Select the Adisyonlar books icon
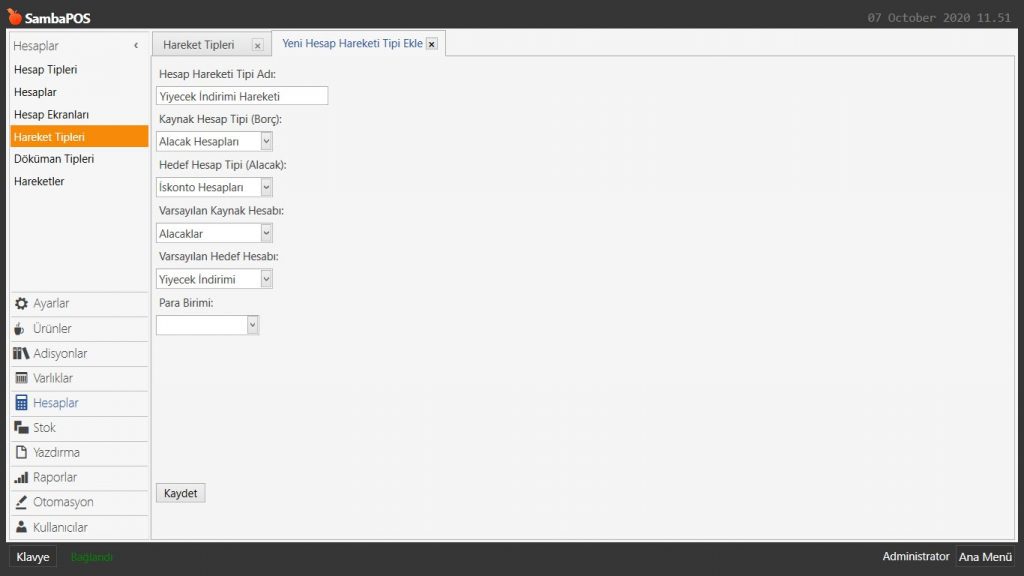 [x=21, y=354]
